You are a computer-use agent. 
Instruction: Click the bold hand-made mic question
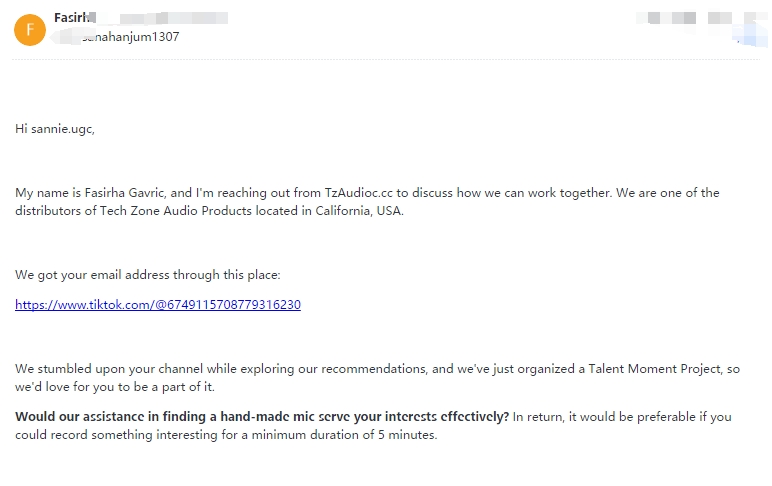[x=262, y=417]
